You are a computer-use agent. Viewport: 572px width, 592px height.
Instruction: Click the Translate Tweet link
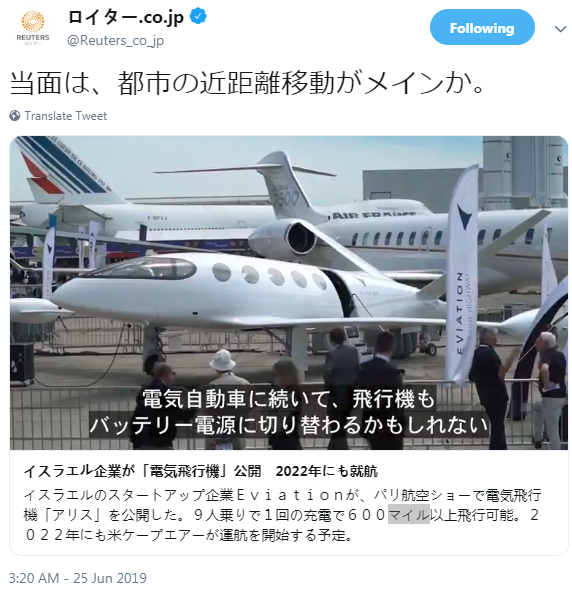[66, 116]
